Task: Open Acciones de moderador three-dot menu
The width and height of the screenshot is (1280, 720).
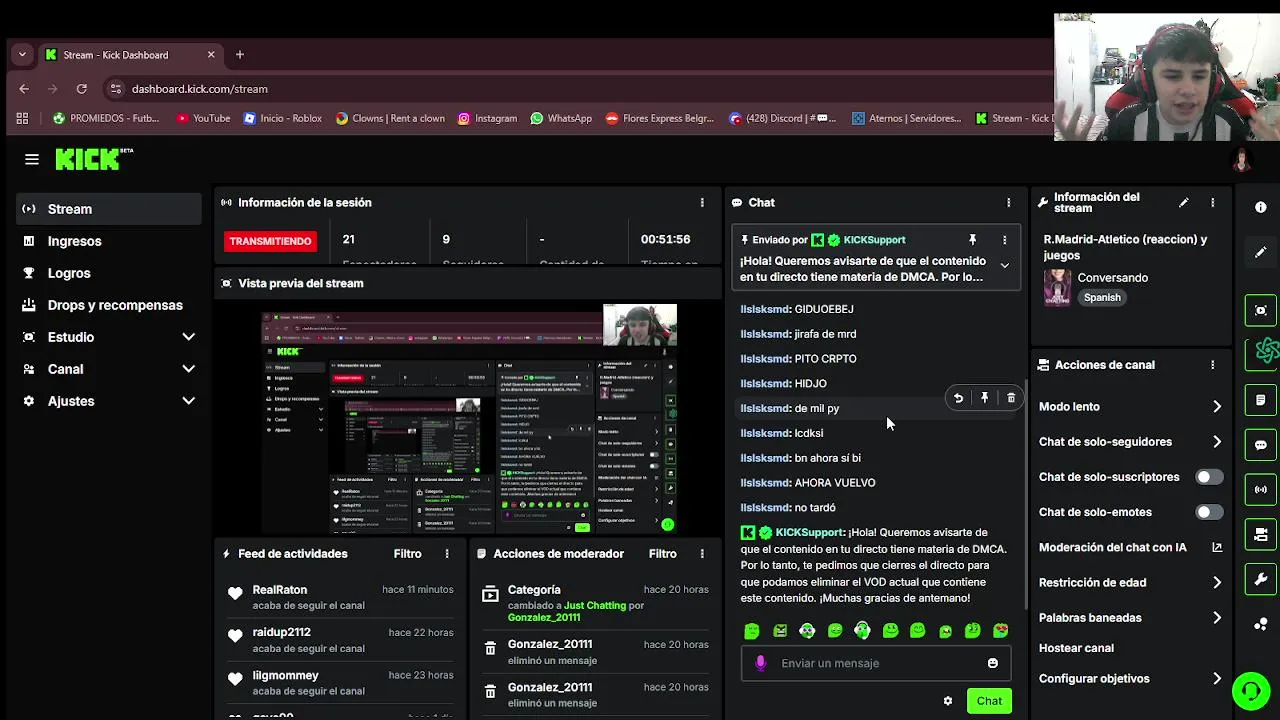Action: [x=702, y=554]
